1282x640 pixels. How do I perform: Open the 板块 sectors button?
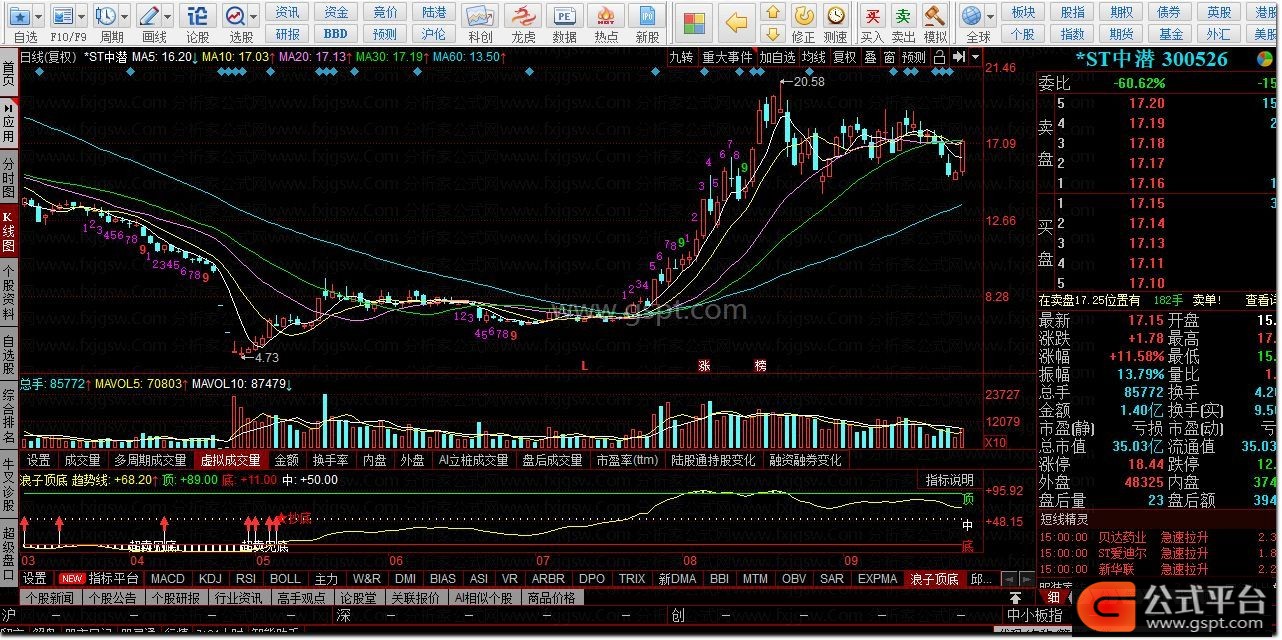coord(1023,12)
